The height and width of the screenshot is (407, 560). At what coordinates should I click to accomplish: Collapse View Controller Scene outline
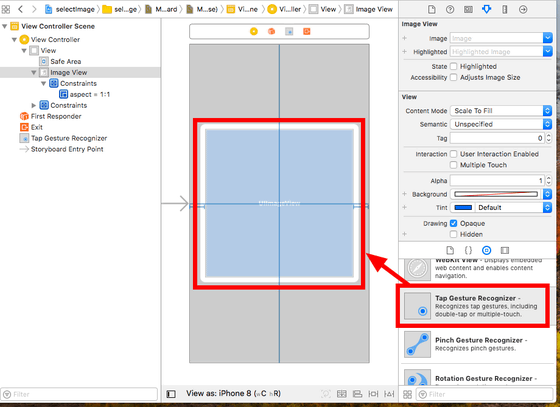(x=5, y=26)
